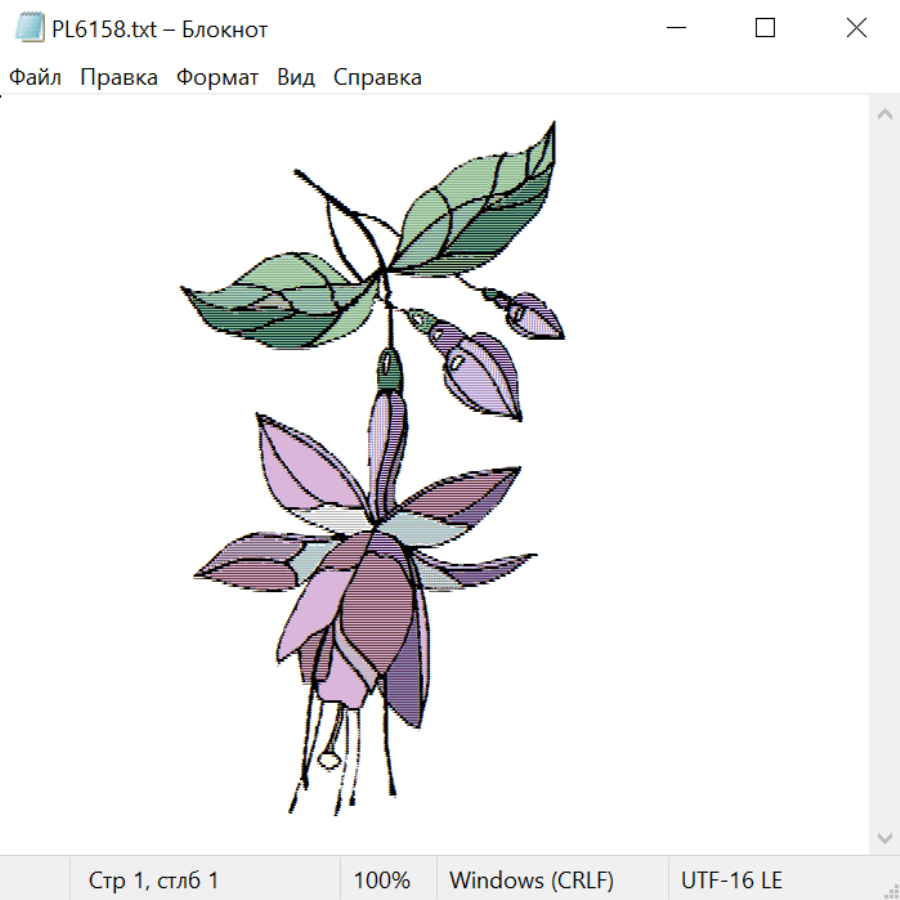Click the resize grip in bottom-right corner
Image resolution: width=900 pixels, height=900 pixels.
(891, 891)
